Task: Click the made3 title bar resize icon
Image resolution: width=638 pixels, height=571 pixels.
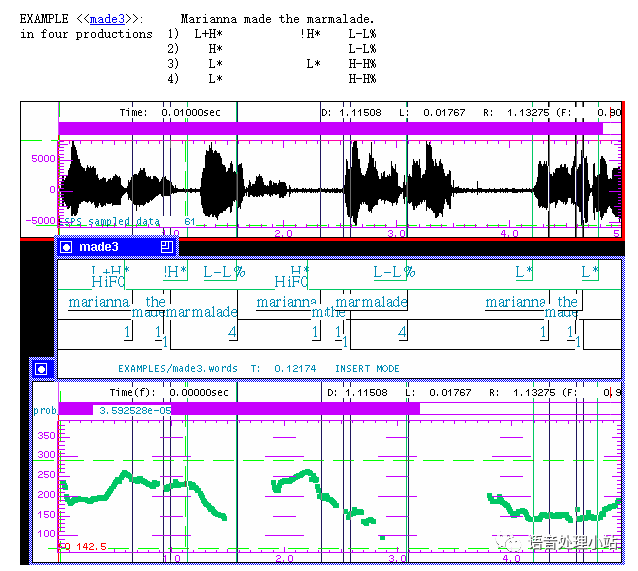Action: [x=167, y=247]
